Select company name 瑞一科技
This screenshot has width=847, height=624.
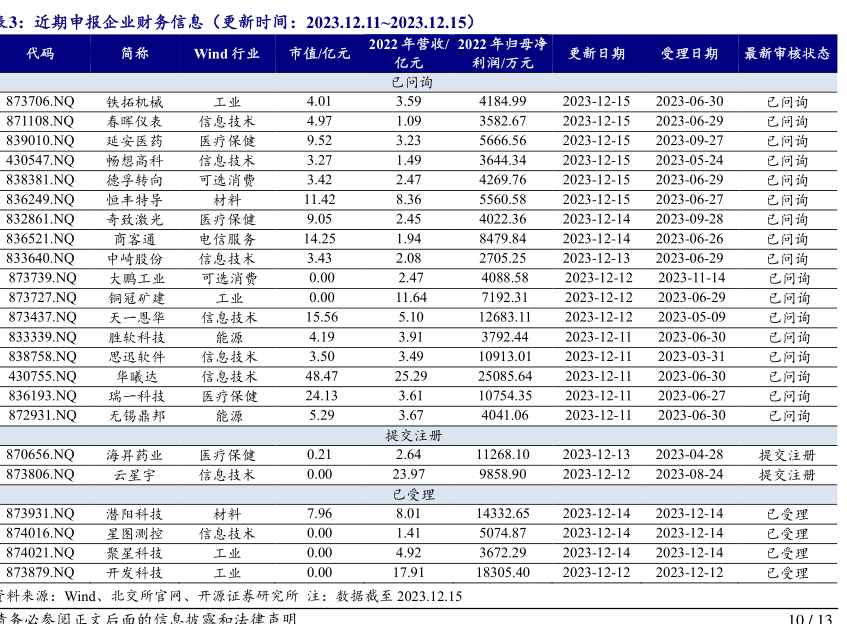[137, 397]
